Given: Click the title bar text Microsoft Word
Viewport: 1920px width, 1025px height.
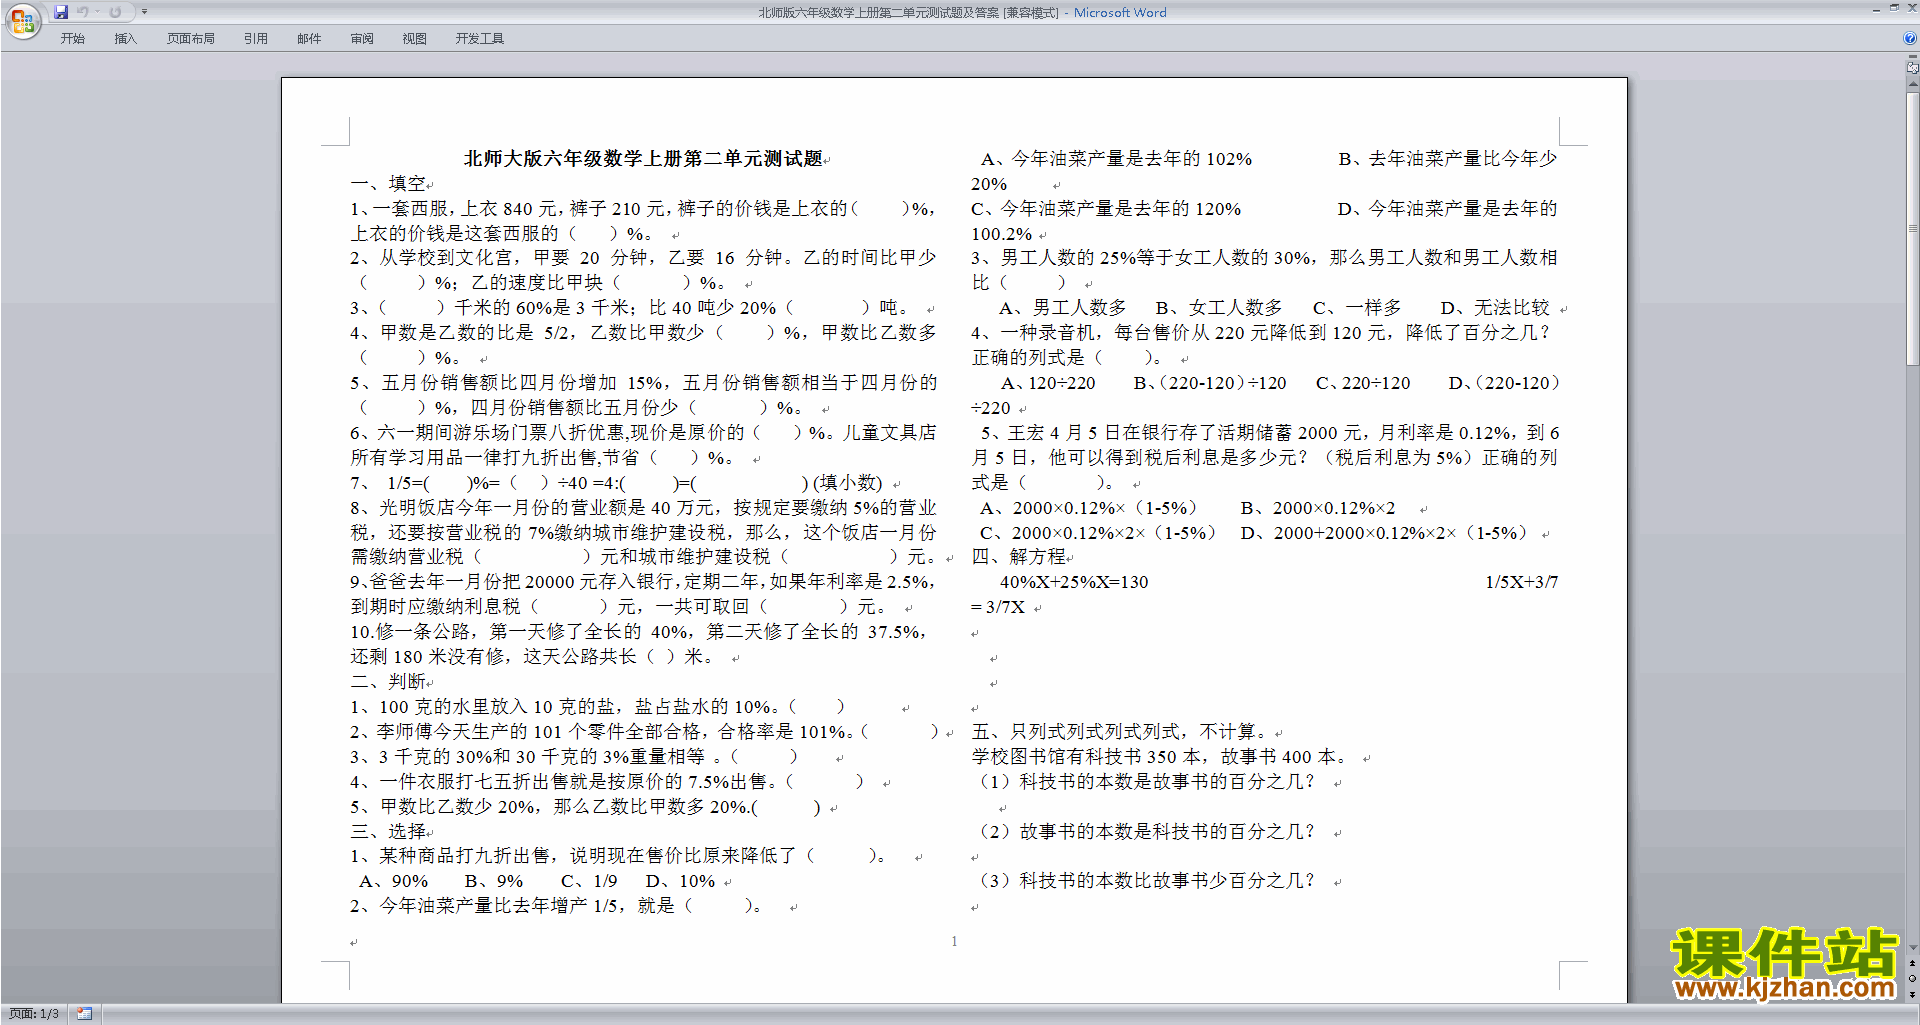Looking at the screenshot, I should coord(1120,12).
